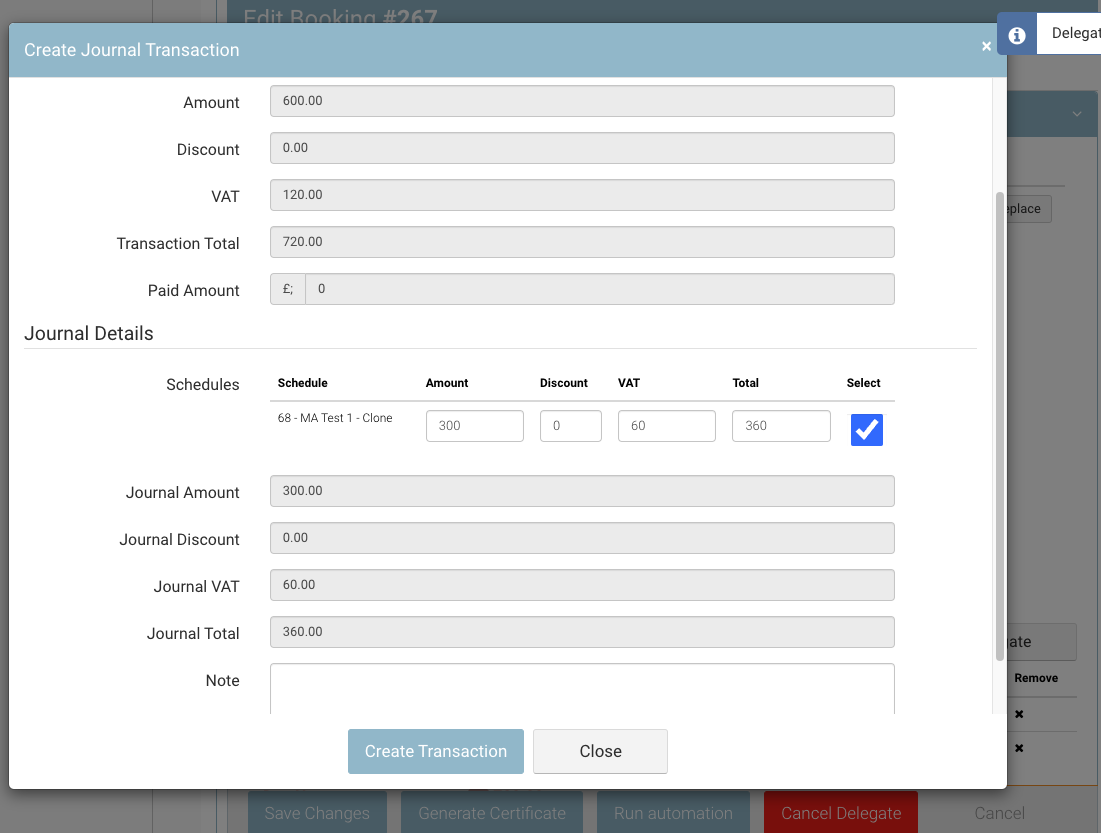
Task: Collapse the panel using top-right chevron
Action: click(x=1077, y=114)
